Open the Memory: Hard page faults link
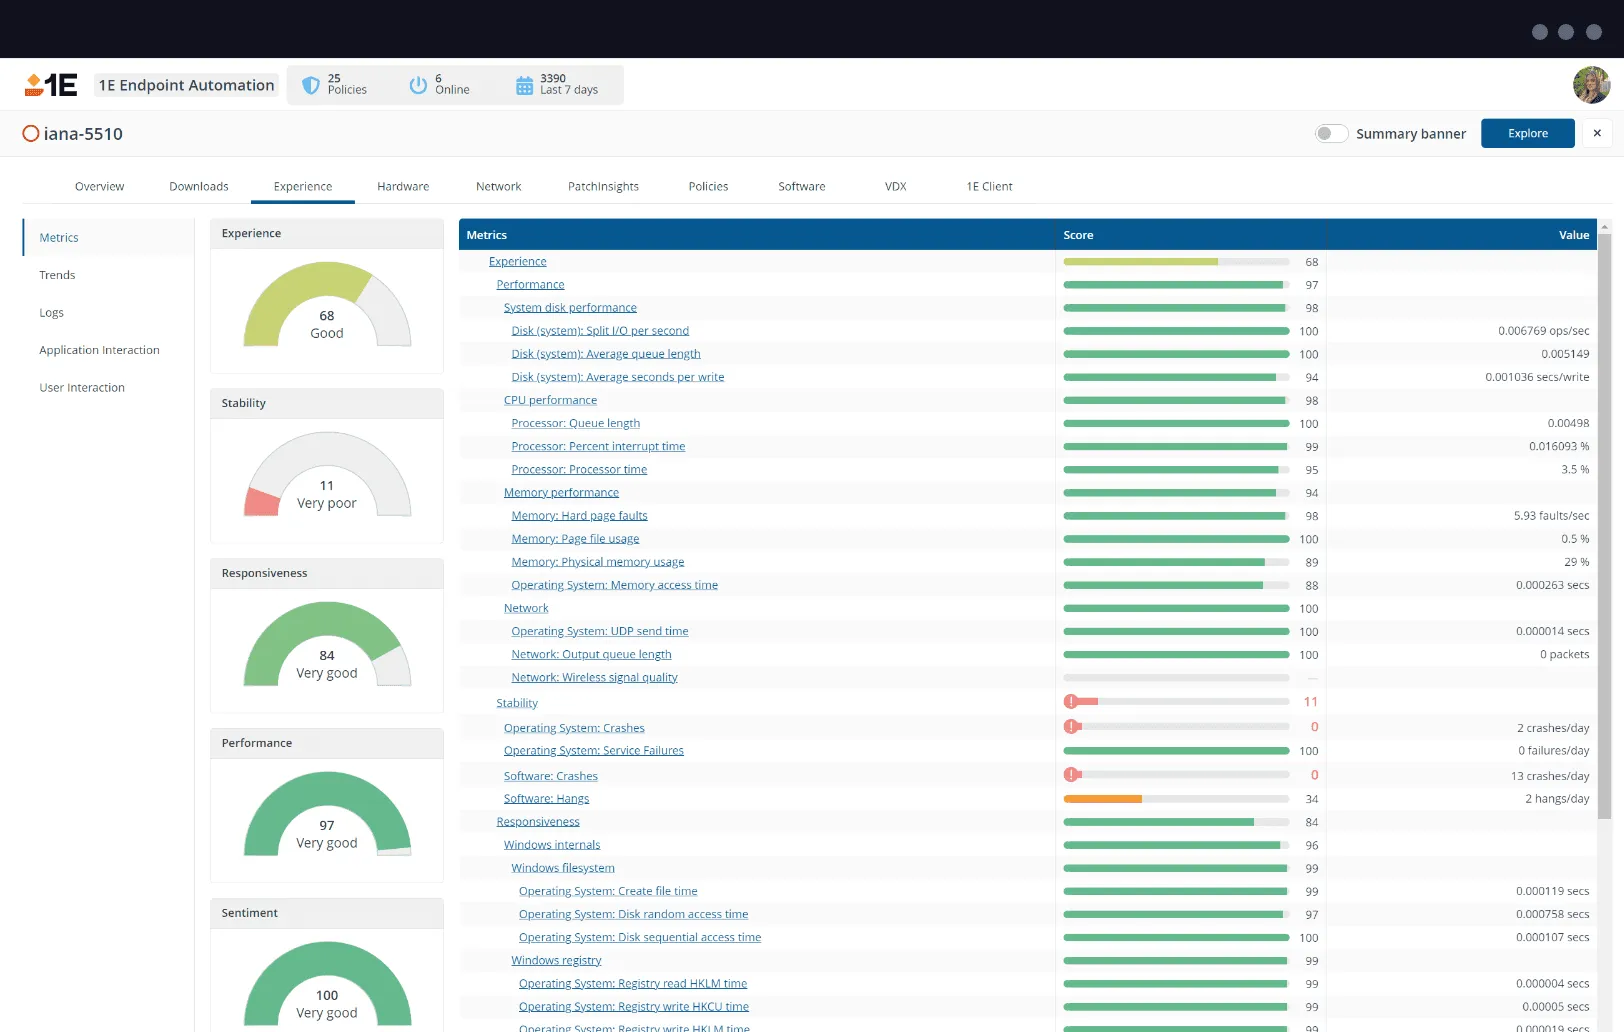 click(579, 515)
